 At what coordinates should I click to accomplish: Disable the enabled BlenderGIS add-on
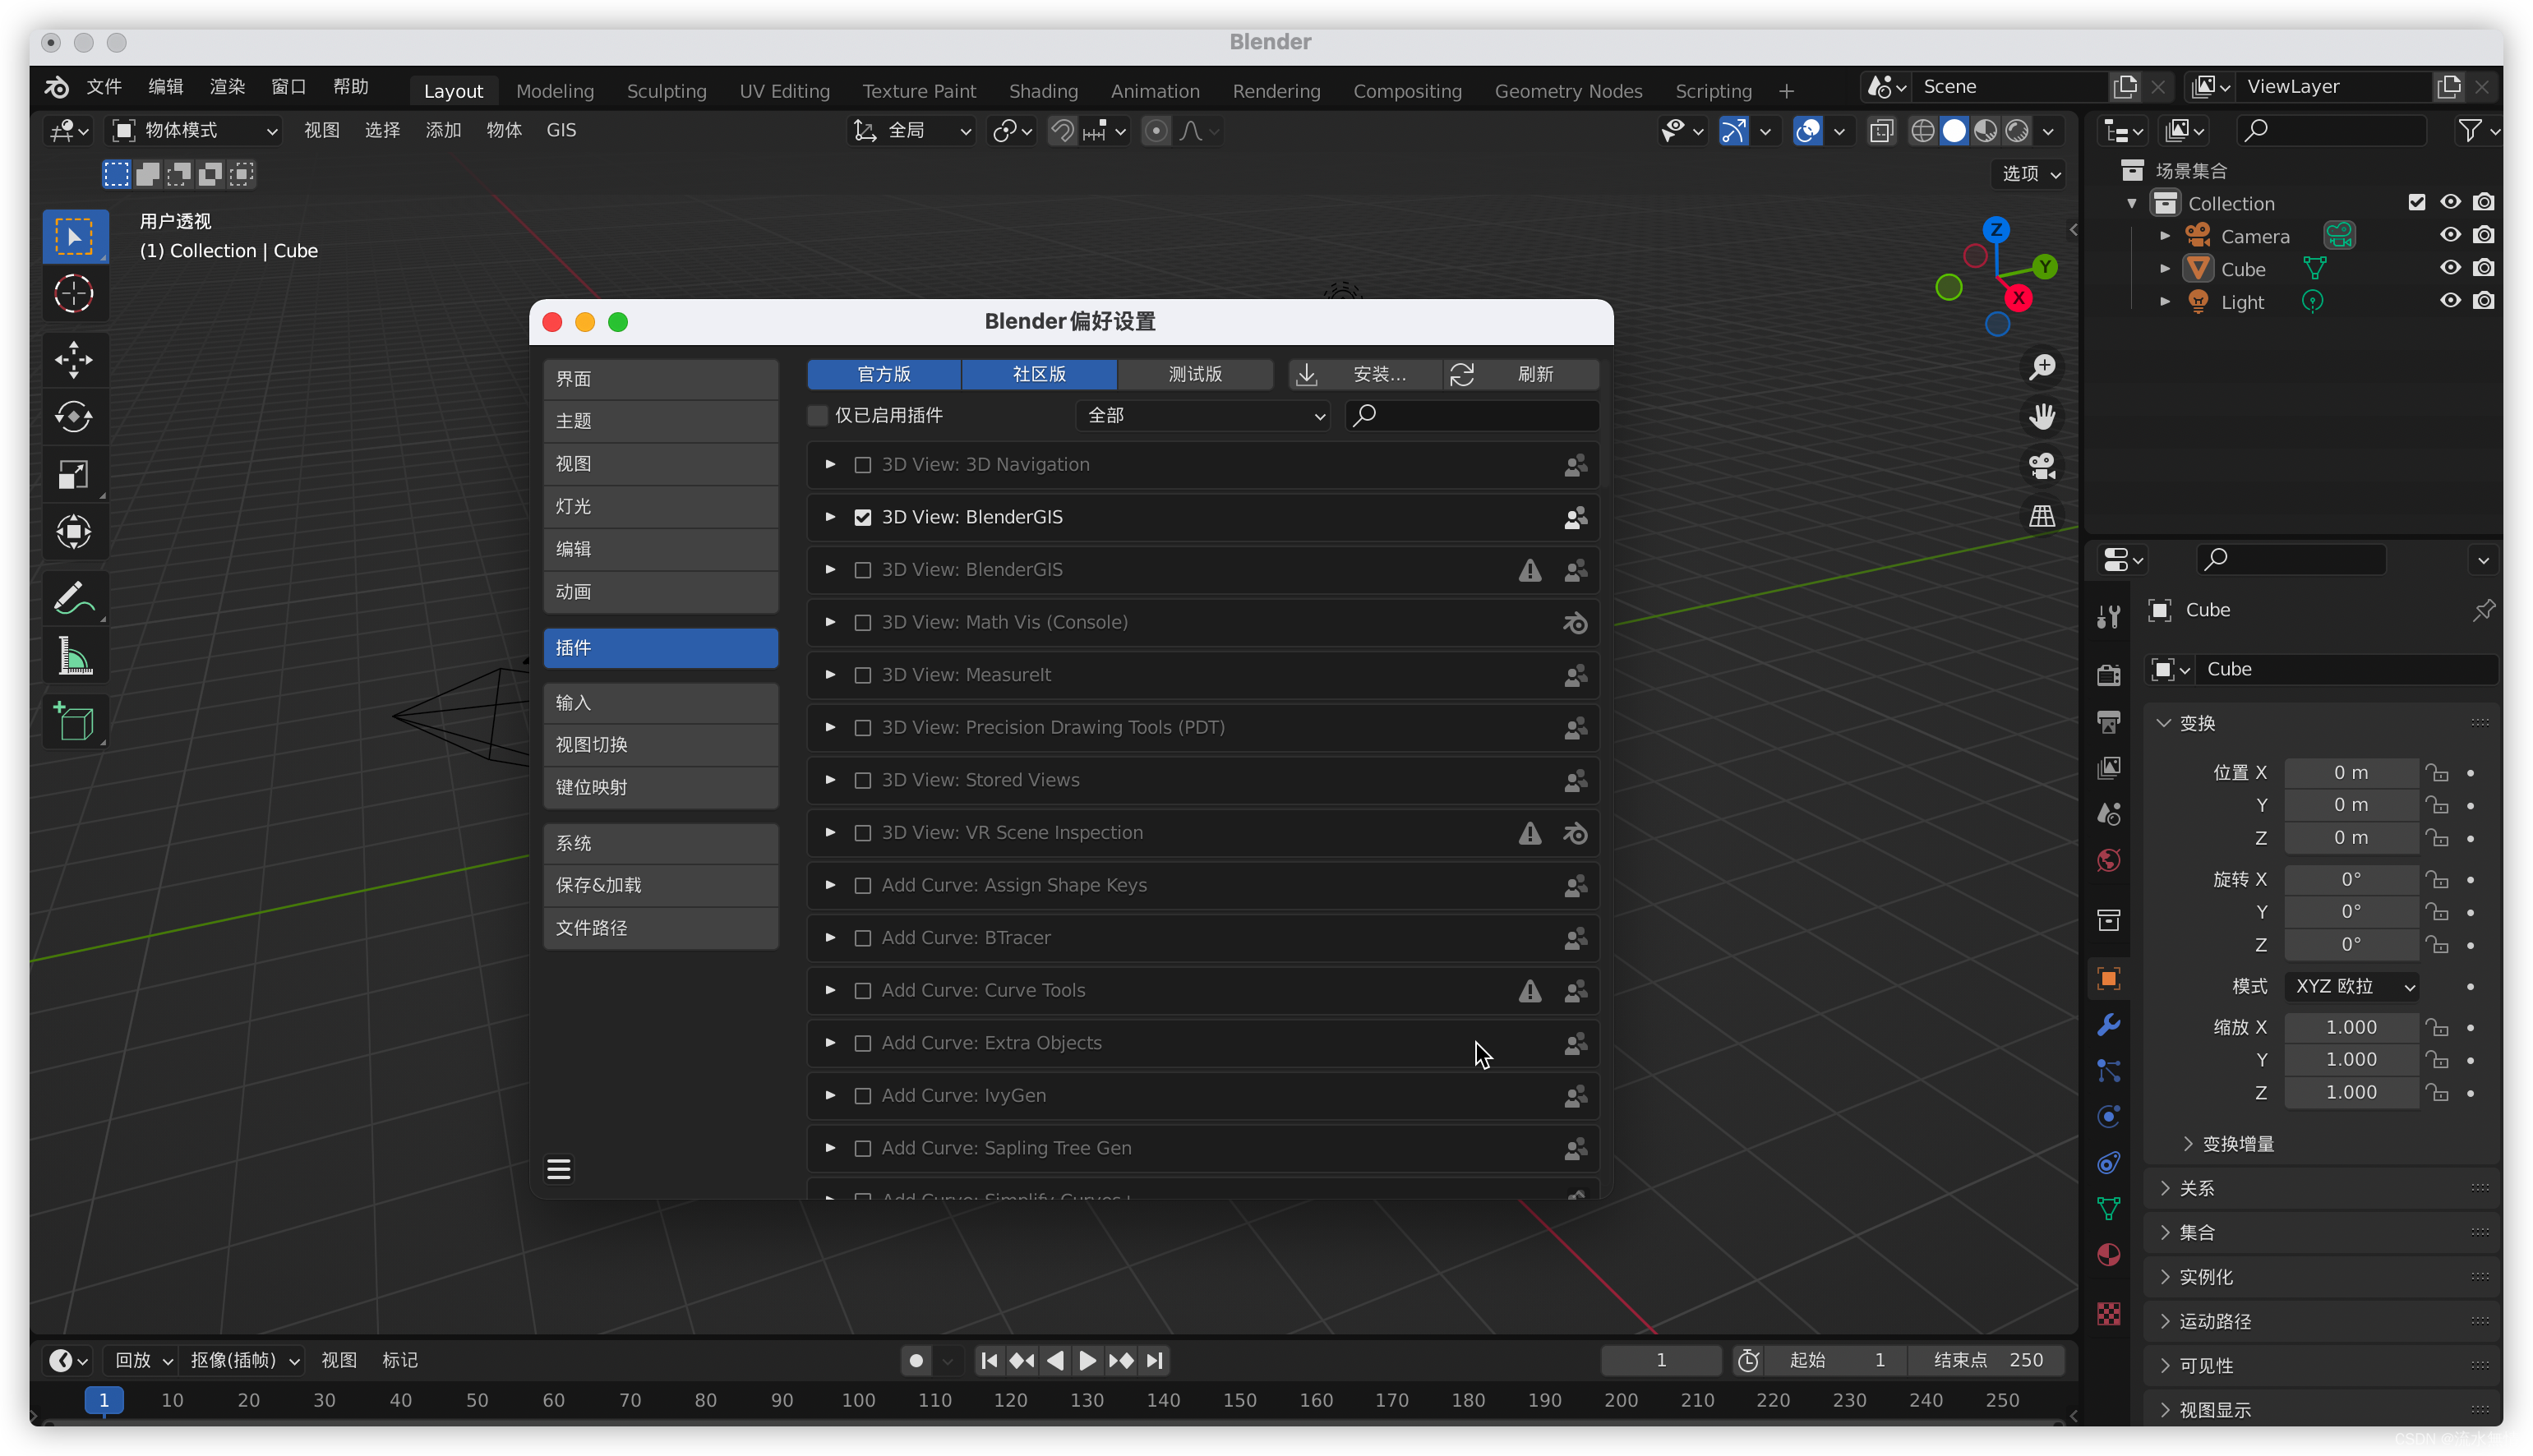(862, 518)
